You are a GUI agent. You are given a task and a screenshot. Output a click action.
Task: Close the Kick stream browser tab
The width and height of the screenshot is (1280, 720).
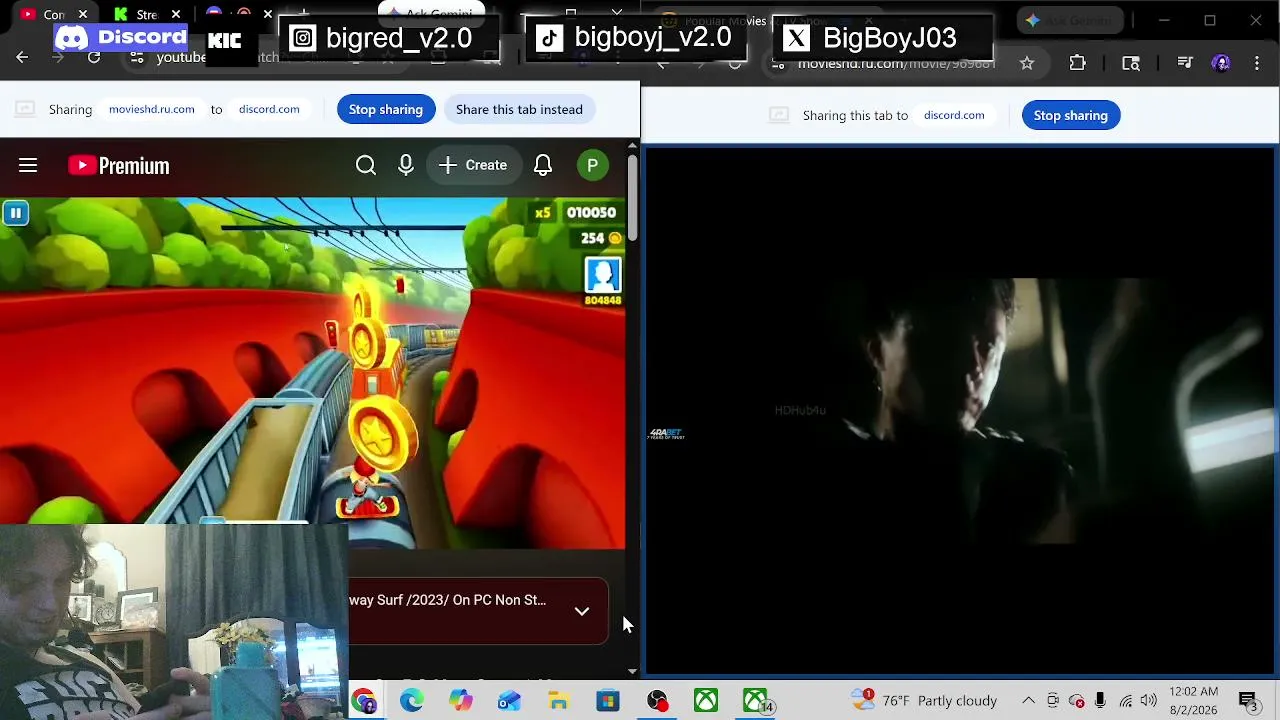pos(175,14)
